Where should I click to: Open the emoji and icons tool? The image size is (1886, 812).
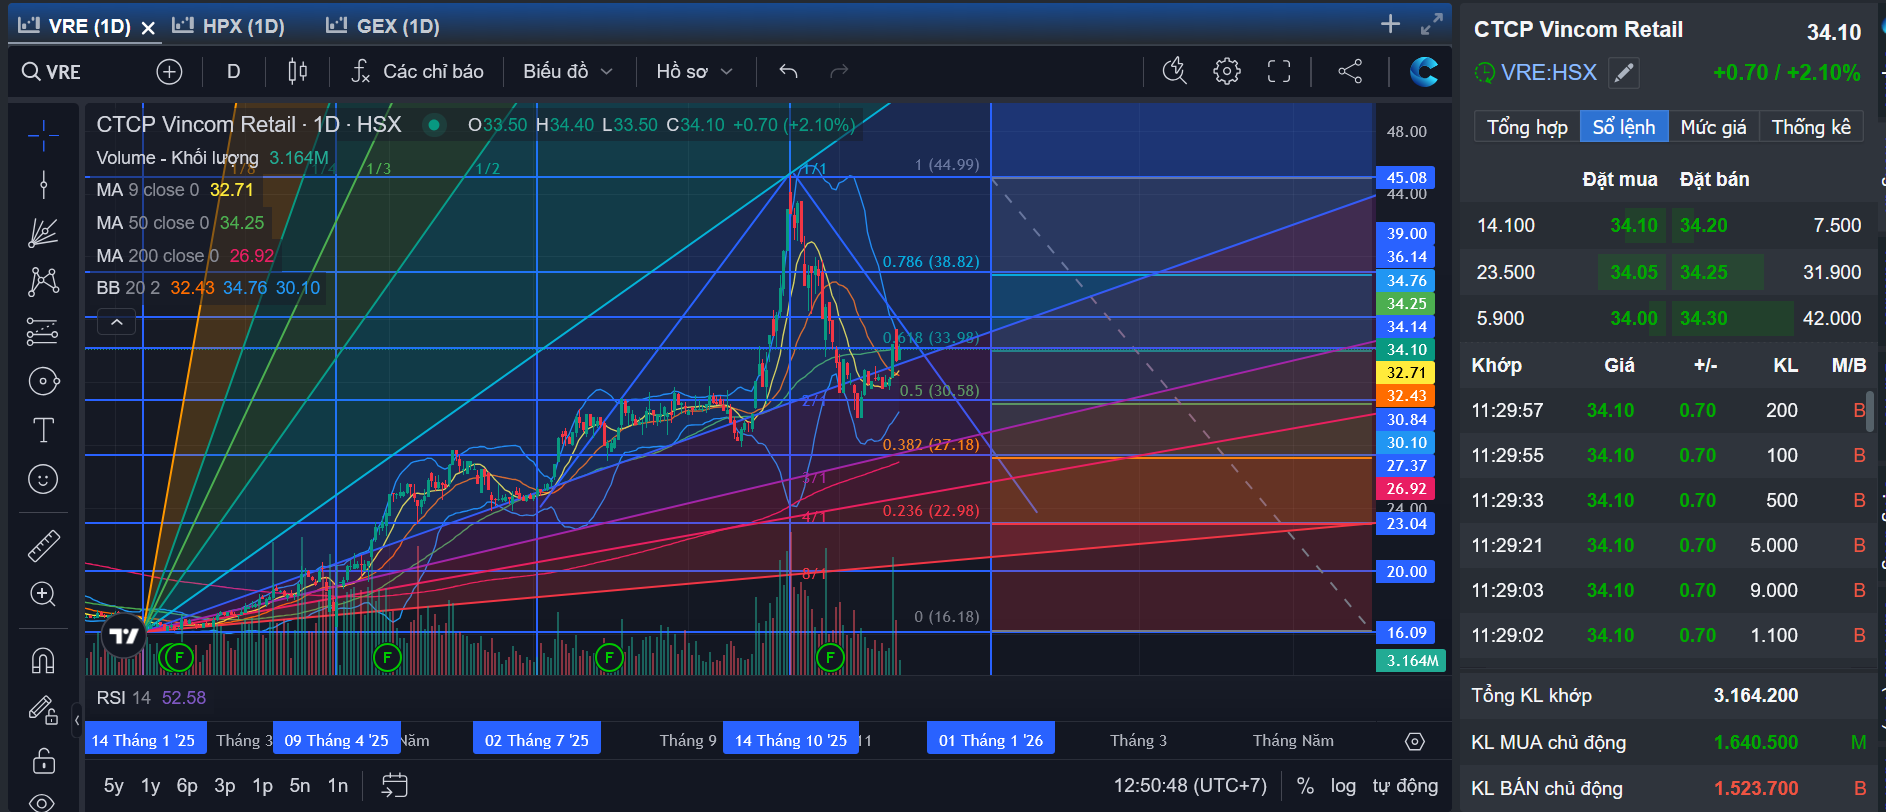coord(43,479)
